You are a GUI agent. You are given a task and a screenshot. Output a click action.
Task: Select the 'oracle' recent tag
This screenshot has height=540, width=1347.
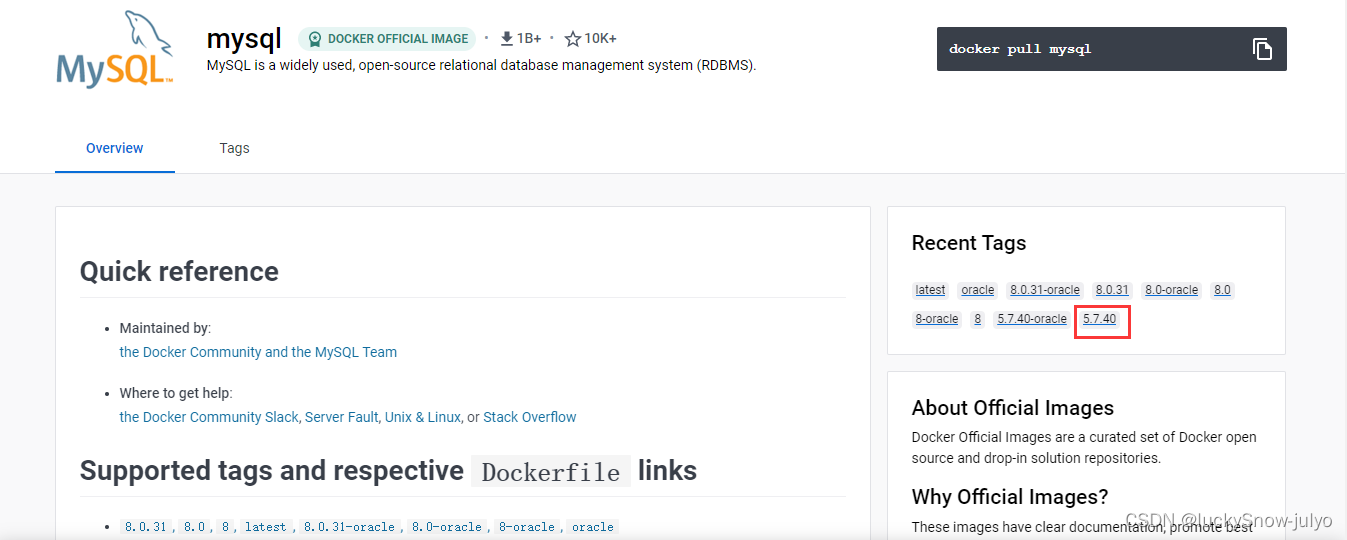(977, 290)
